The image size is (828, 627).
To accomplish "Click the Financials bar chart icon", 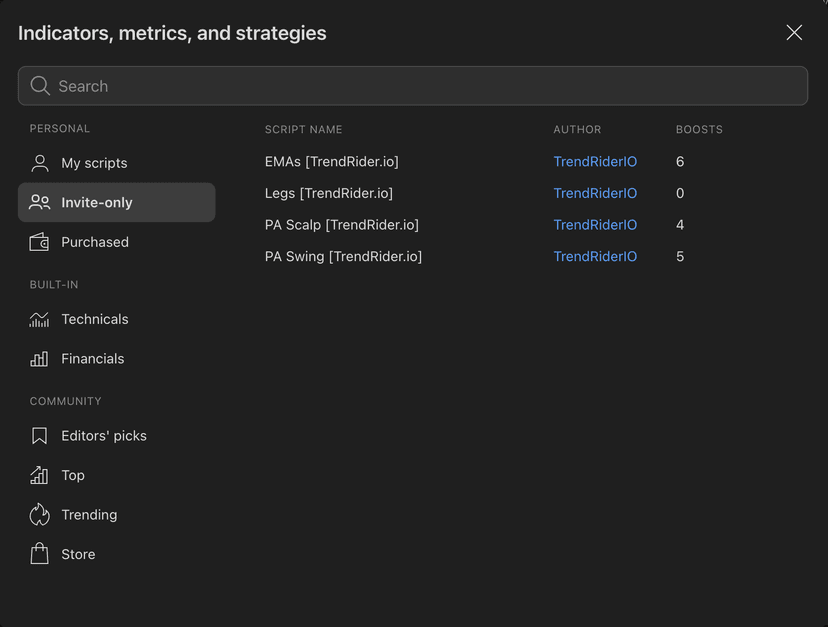I will click(x=40, y=359).
